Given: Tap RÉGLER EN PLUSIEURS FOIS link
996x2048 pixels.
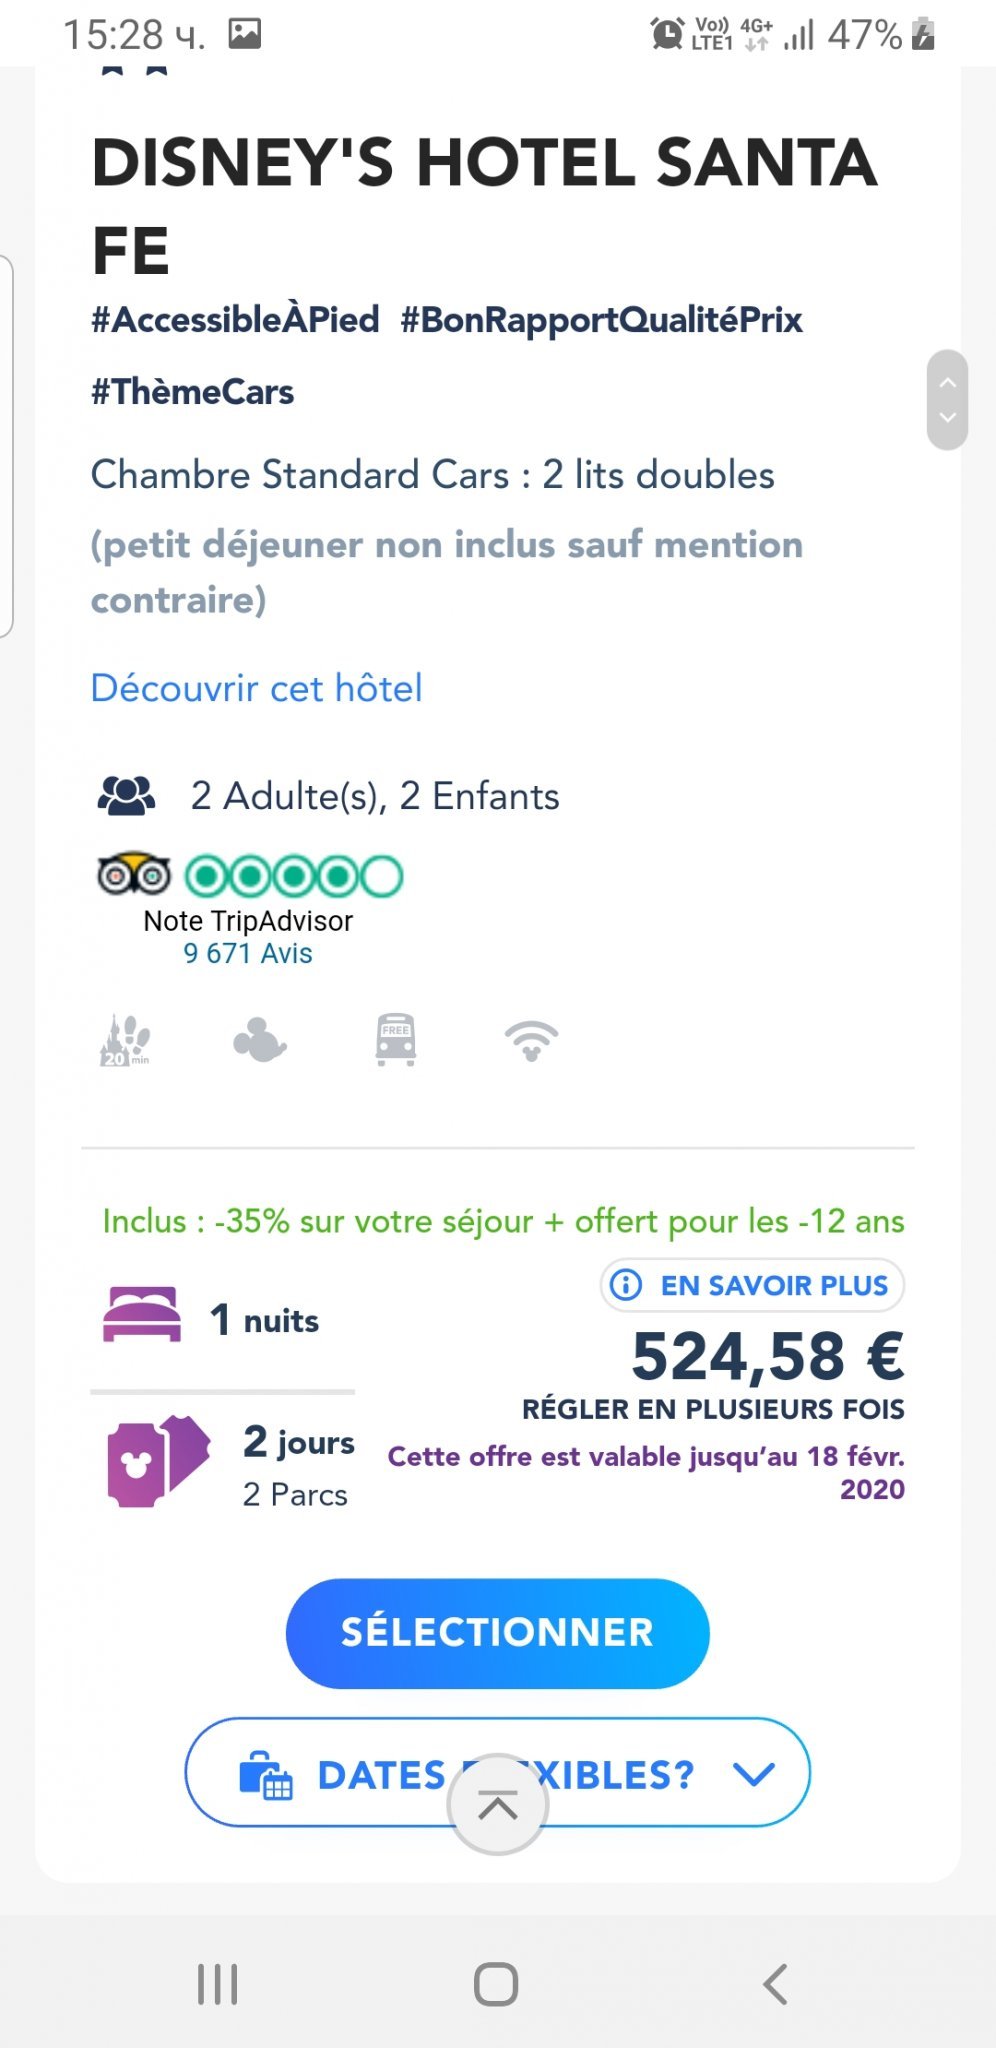Looking at the screenshot, I should coord(713,1409).
